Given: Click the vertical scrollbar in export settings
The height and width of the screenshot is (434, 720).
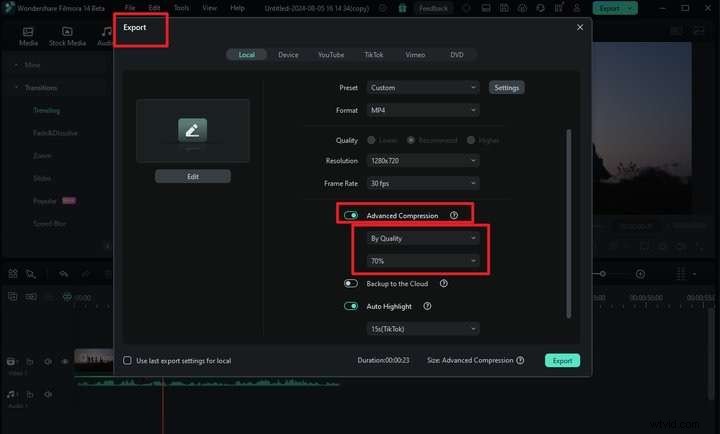Looking at the screenshot, I should [567, 220].
